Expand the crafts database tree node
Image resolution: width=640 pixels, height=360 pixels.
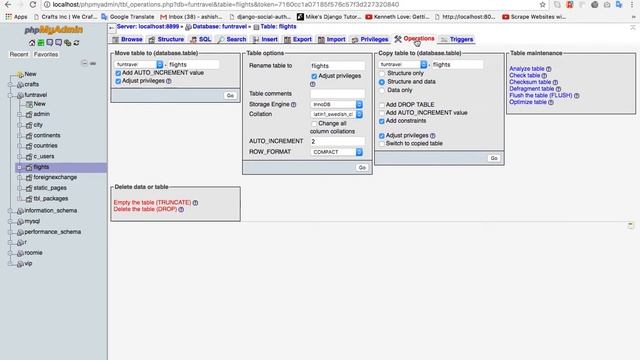click(11, 84)
